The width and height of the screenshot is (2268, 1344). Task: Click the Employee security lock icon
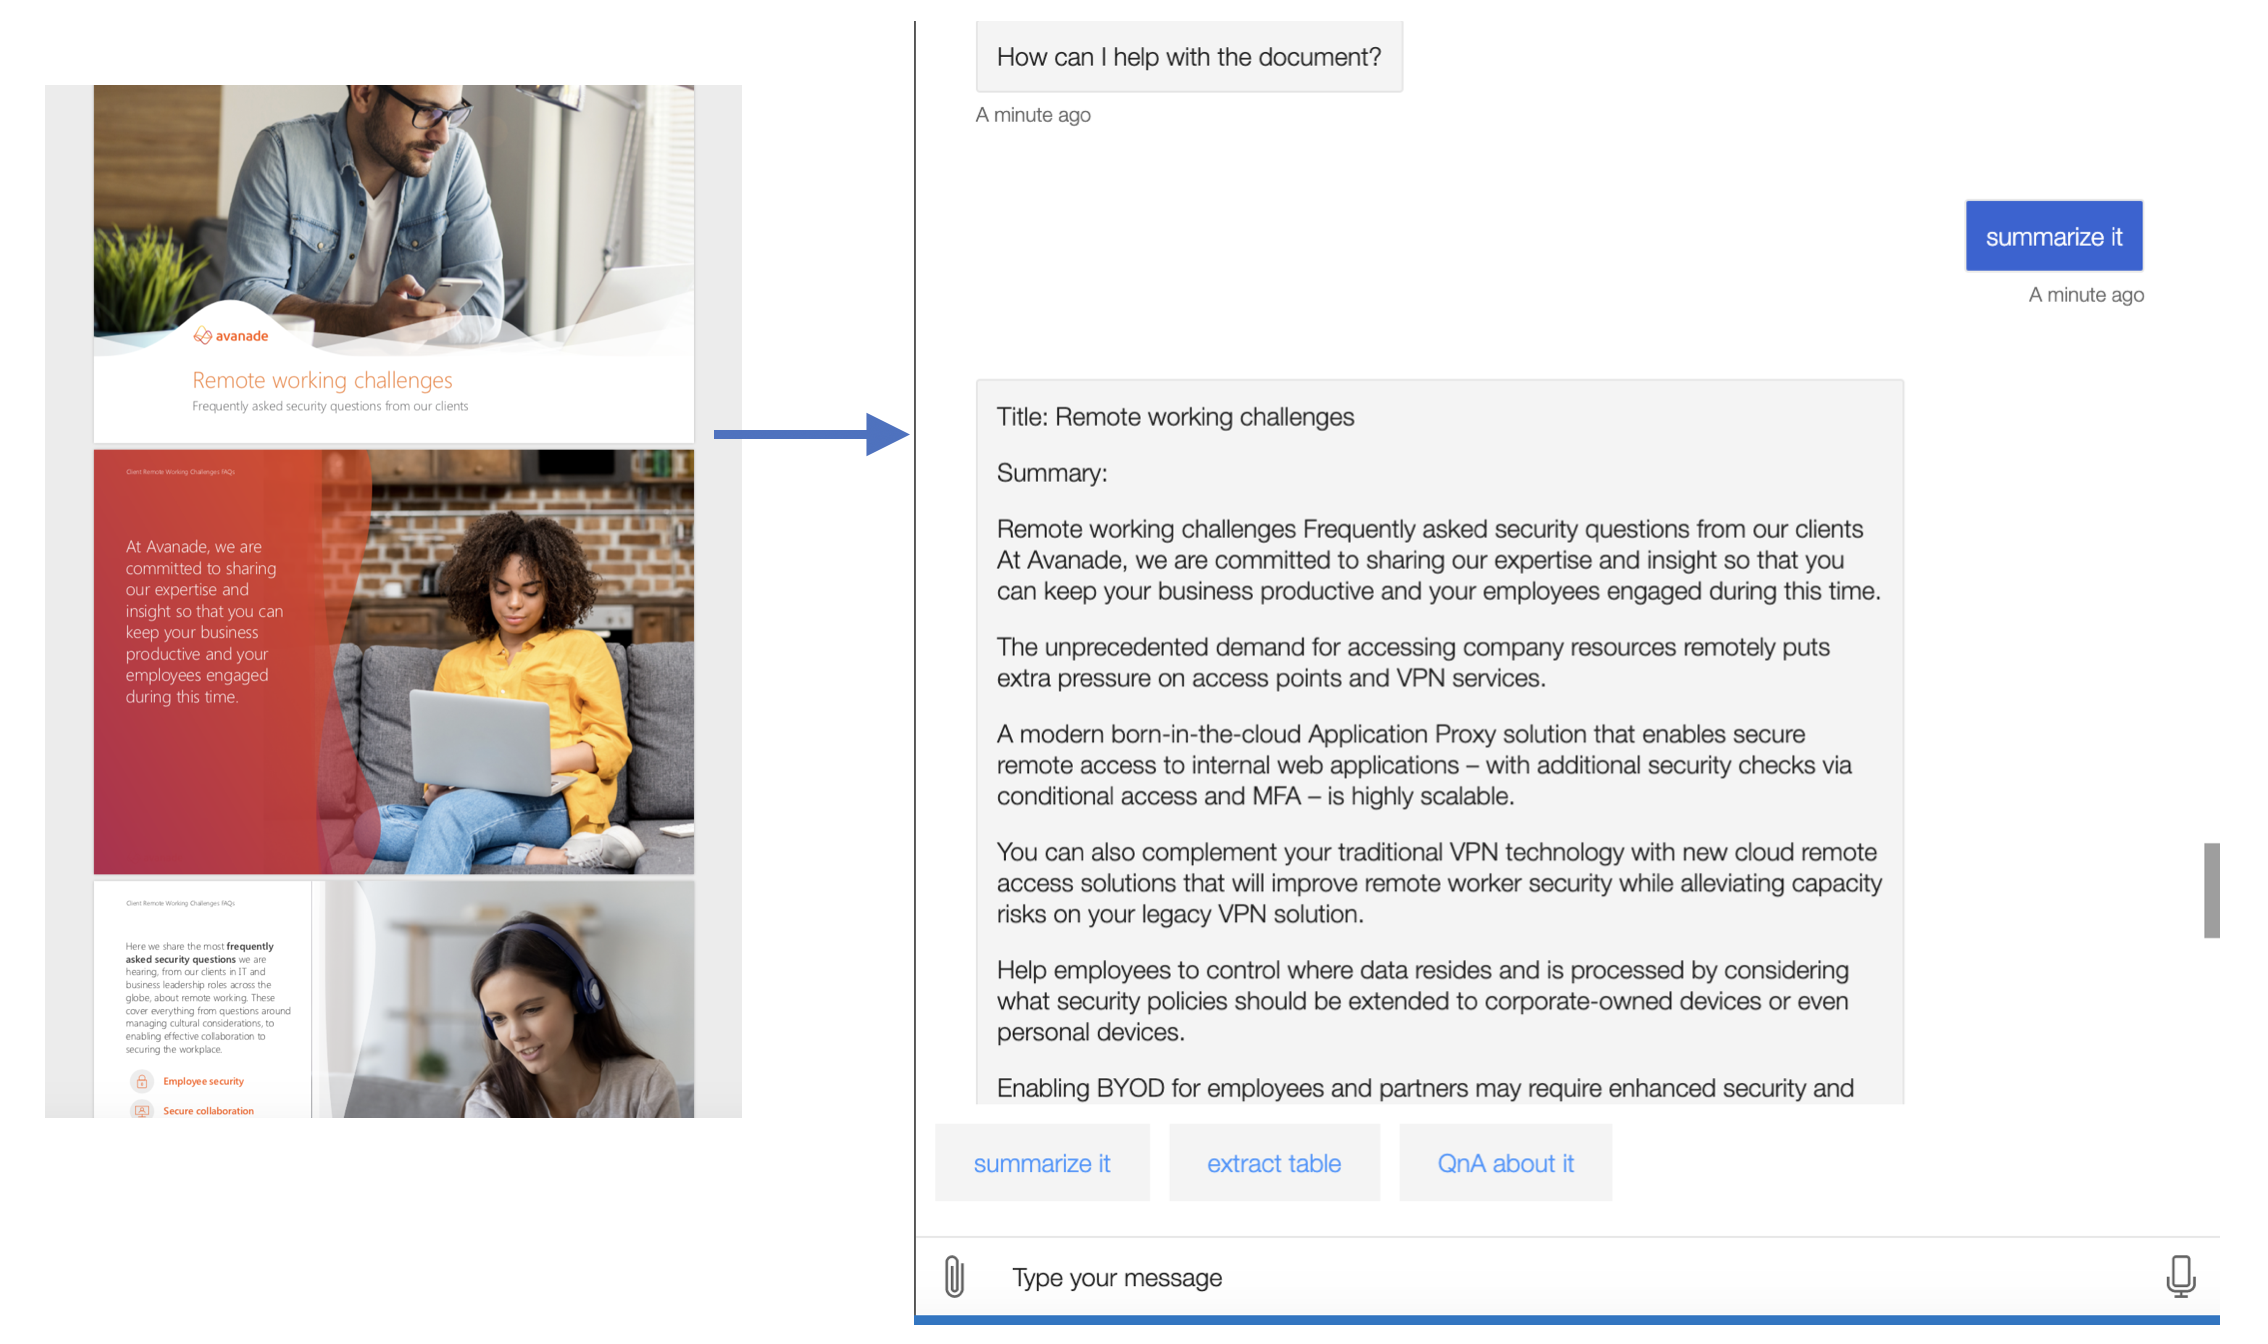coord(142,1081)
